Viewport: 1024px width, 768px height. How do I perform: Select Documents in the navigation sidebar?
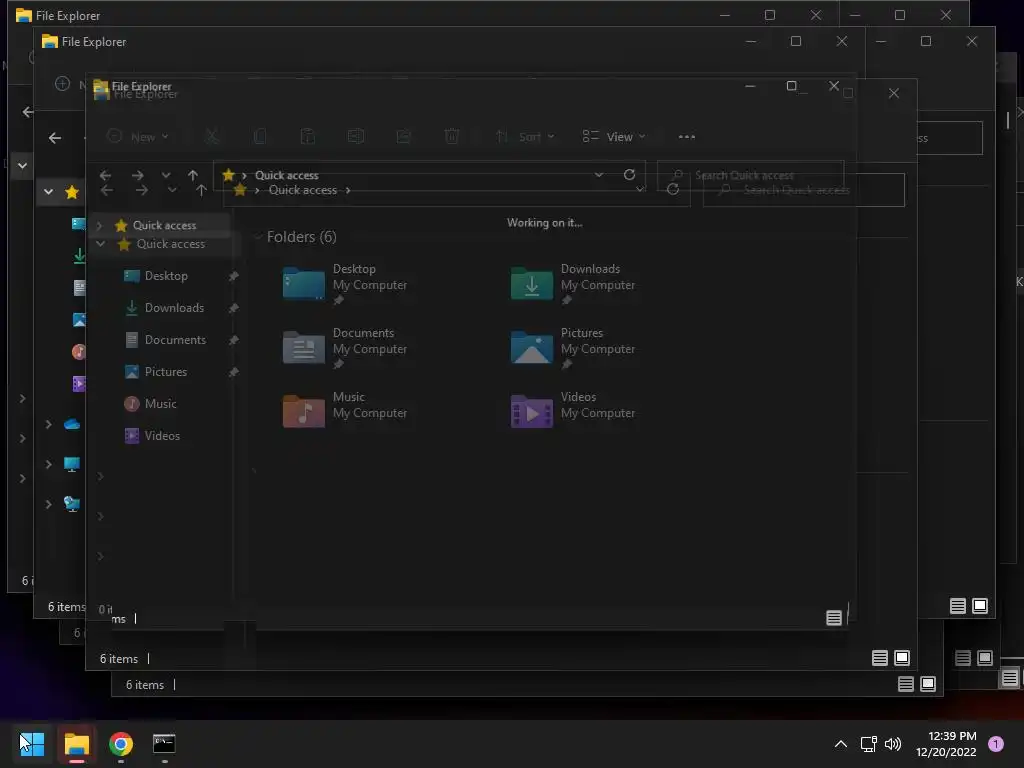[x=175, y=340]
